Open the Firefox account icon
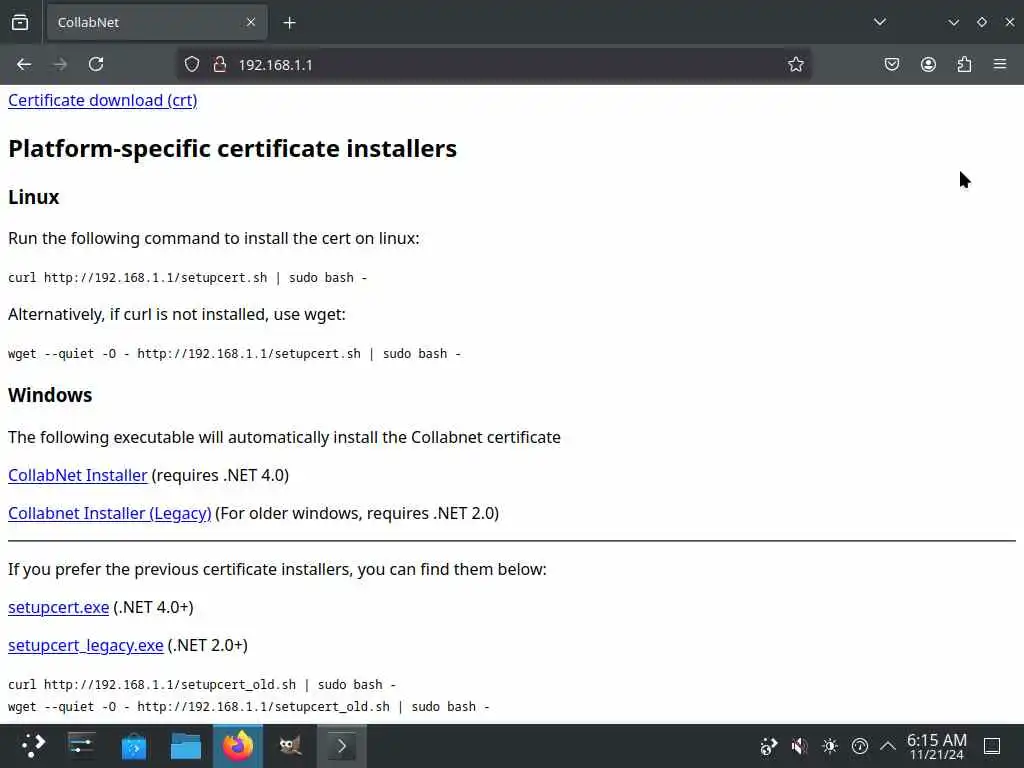The height and width of the screenshot is (768, 1024). pyautogui.click(x=928, y=64)
